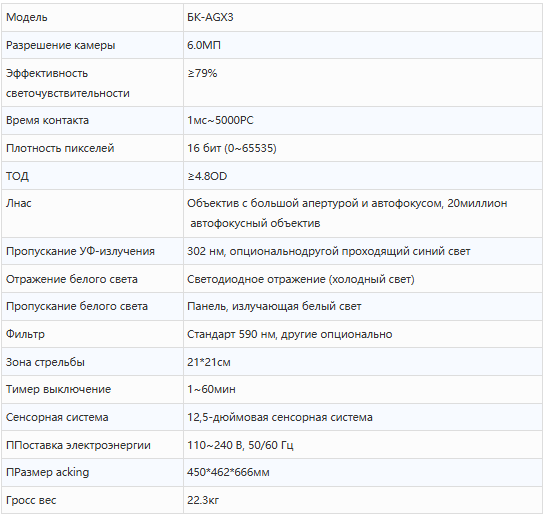
Task: Select the Стандарт 590 нм filter value
Action: click(x=290, y=334)
